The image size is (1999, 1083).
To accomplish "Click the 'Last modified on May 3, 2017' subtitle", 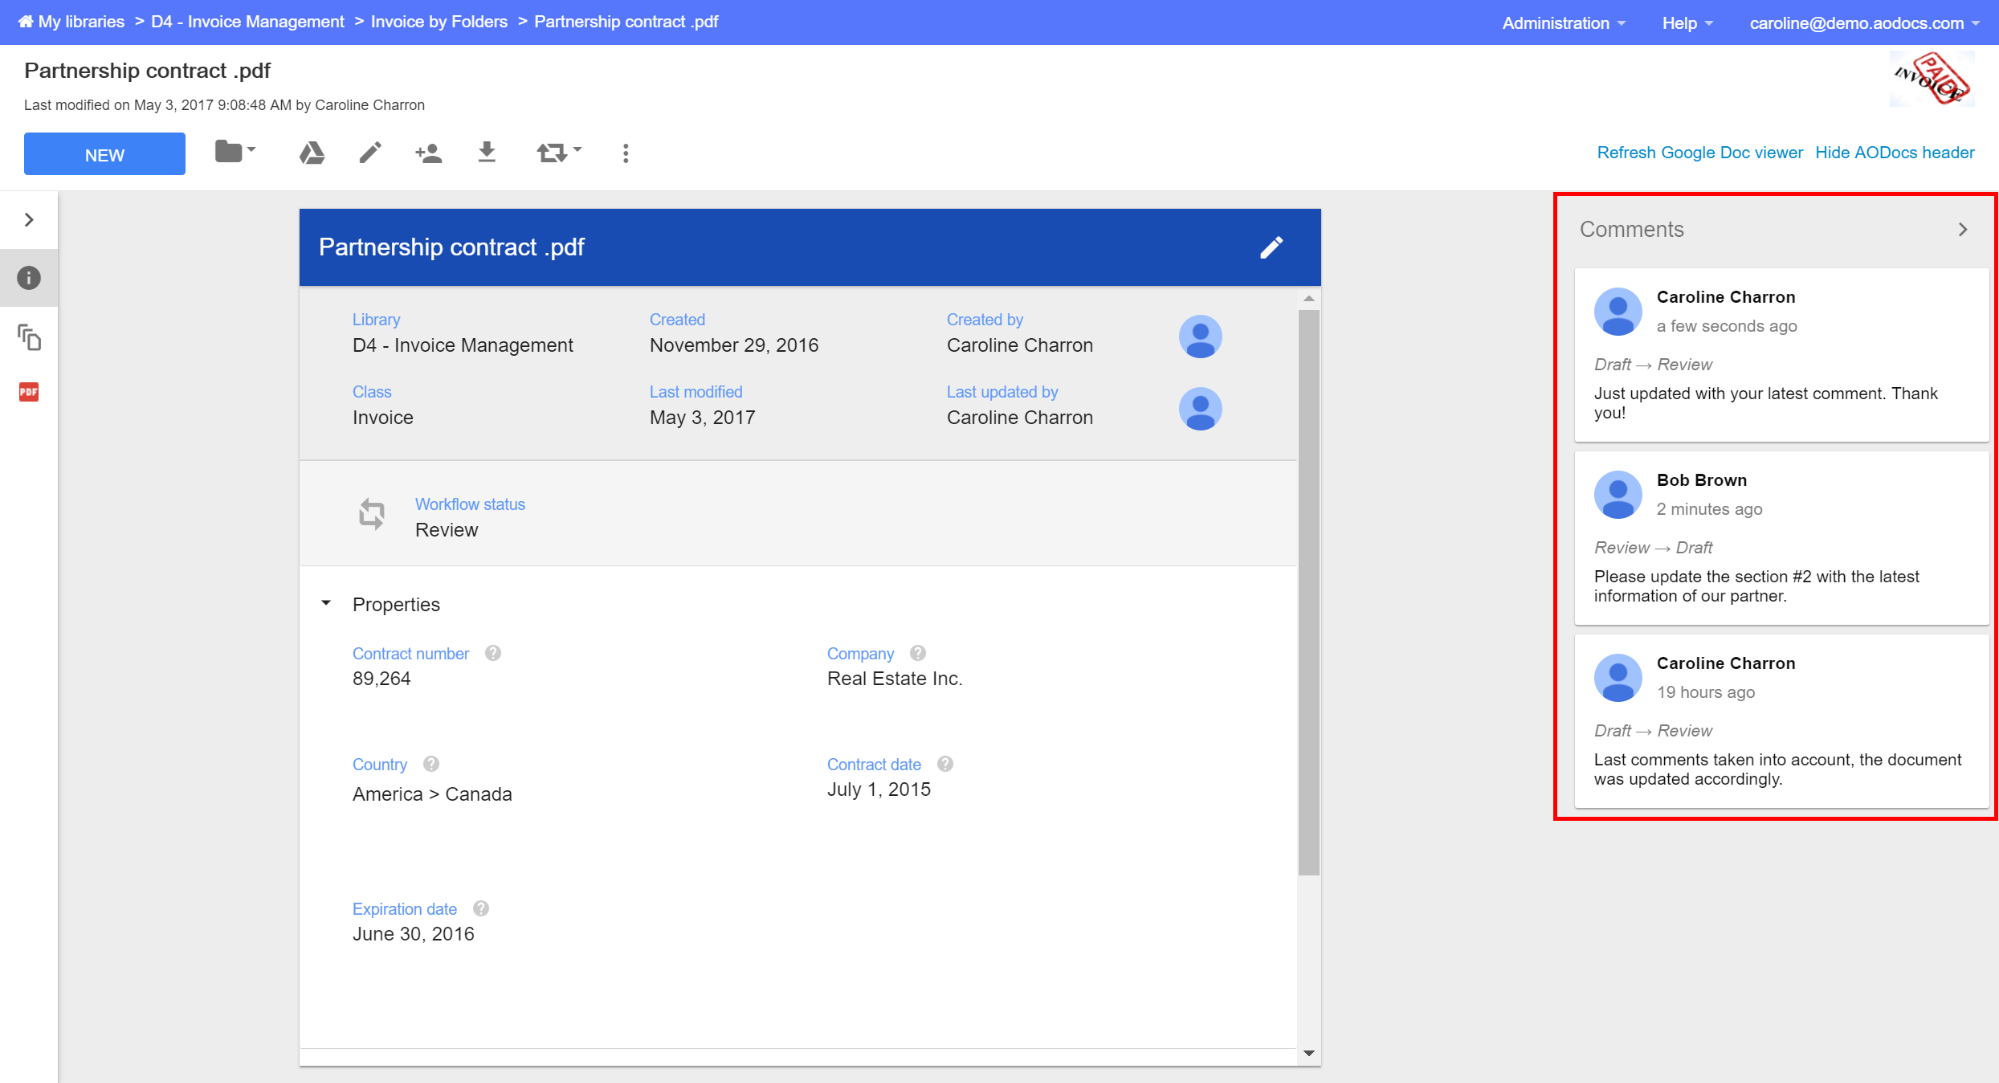I will tap(224, 105).
